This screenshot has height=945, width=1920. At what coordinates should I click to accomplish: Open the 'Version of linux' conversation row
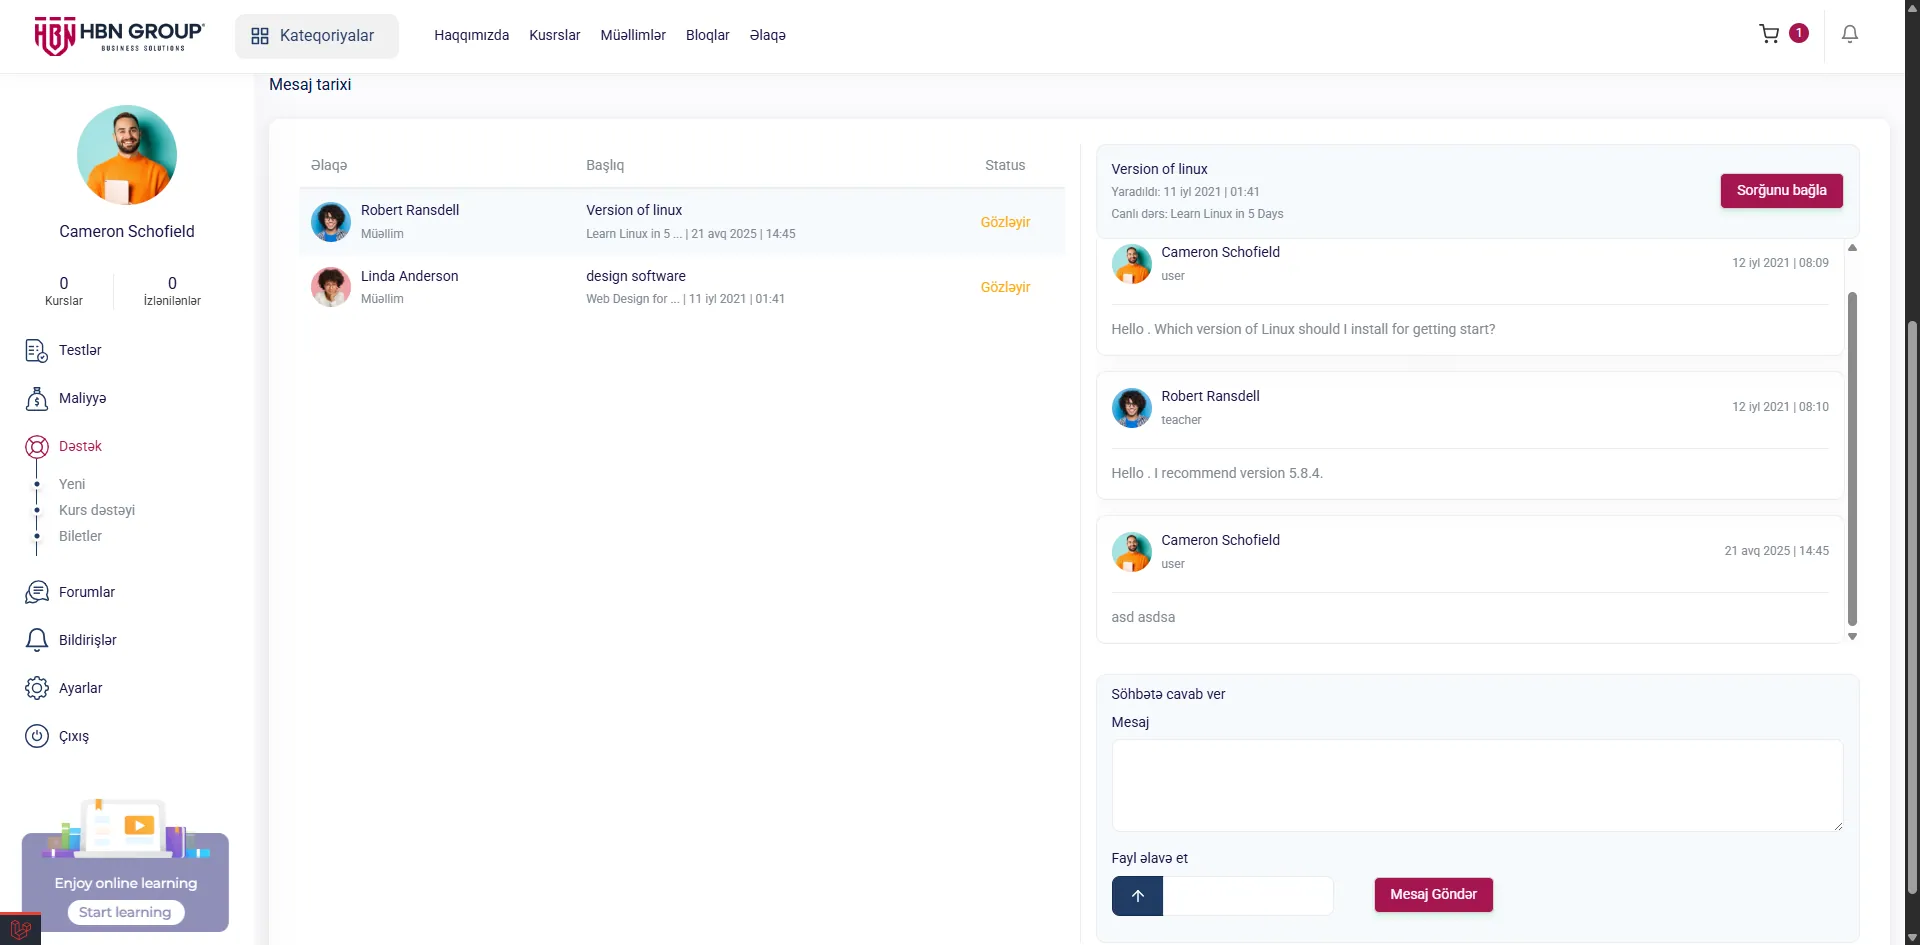pos(682,222)
